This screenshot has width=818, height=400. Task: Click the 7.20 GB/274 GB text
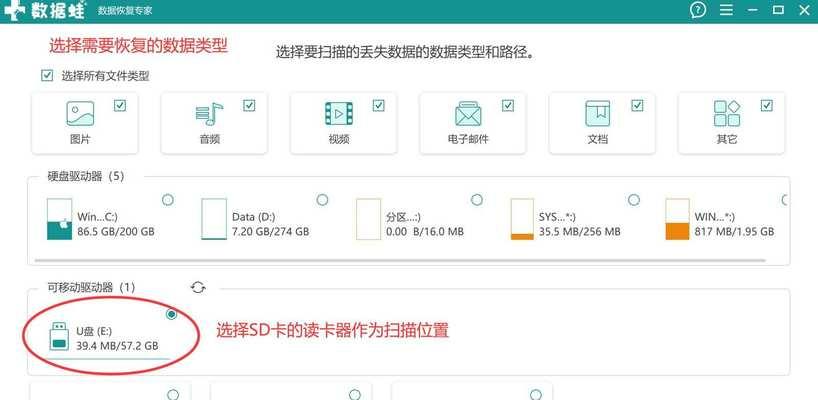pyautogui.click(x=270, y=231)
